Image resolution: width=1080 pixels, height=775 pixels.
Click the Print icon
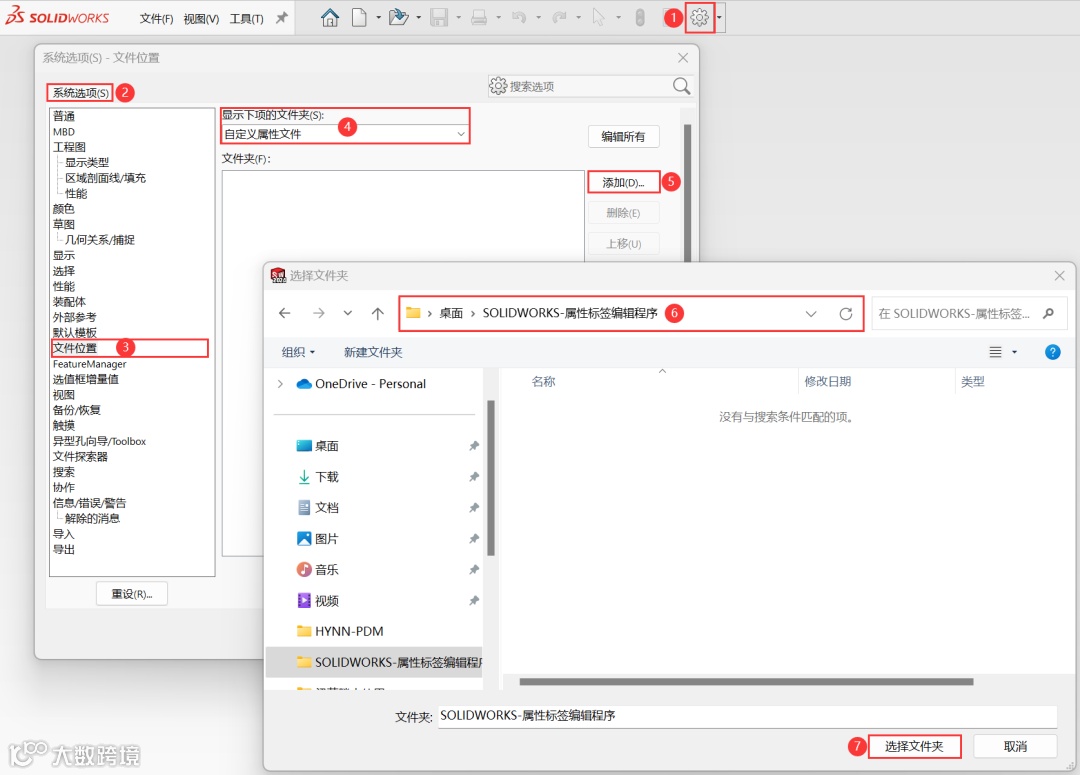(479, 18)
